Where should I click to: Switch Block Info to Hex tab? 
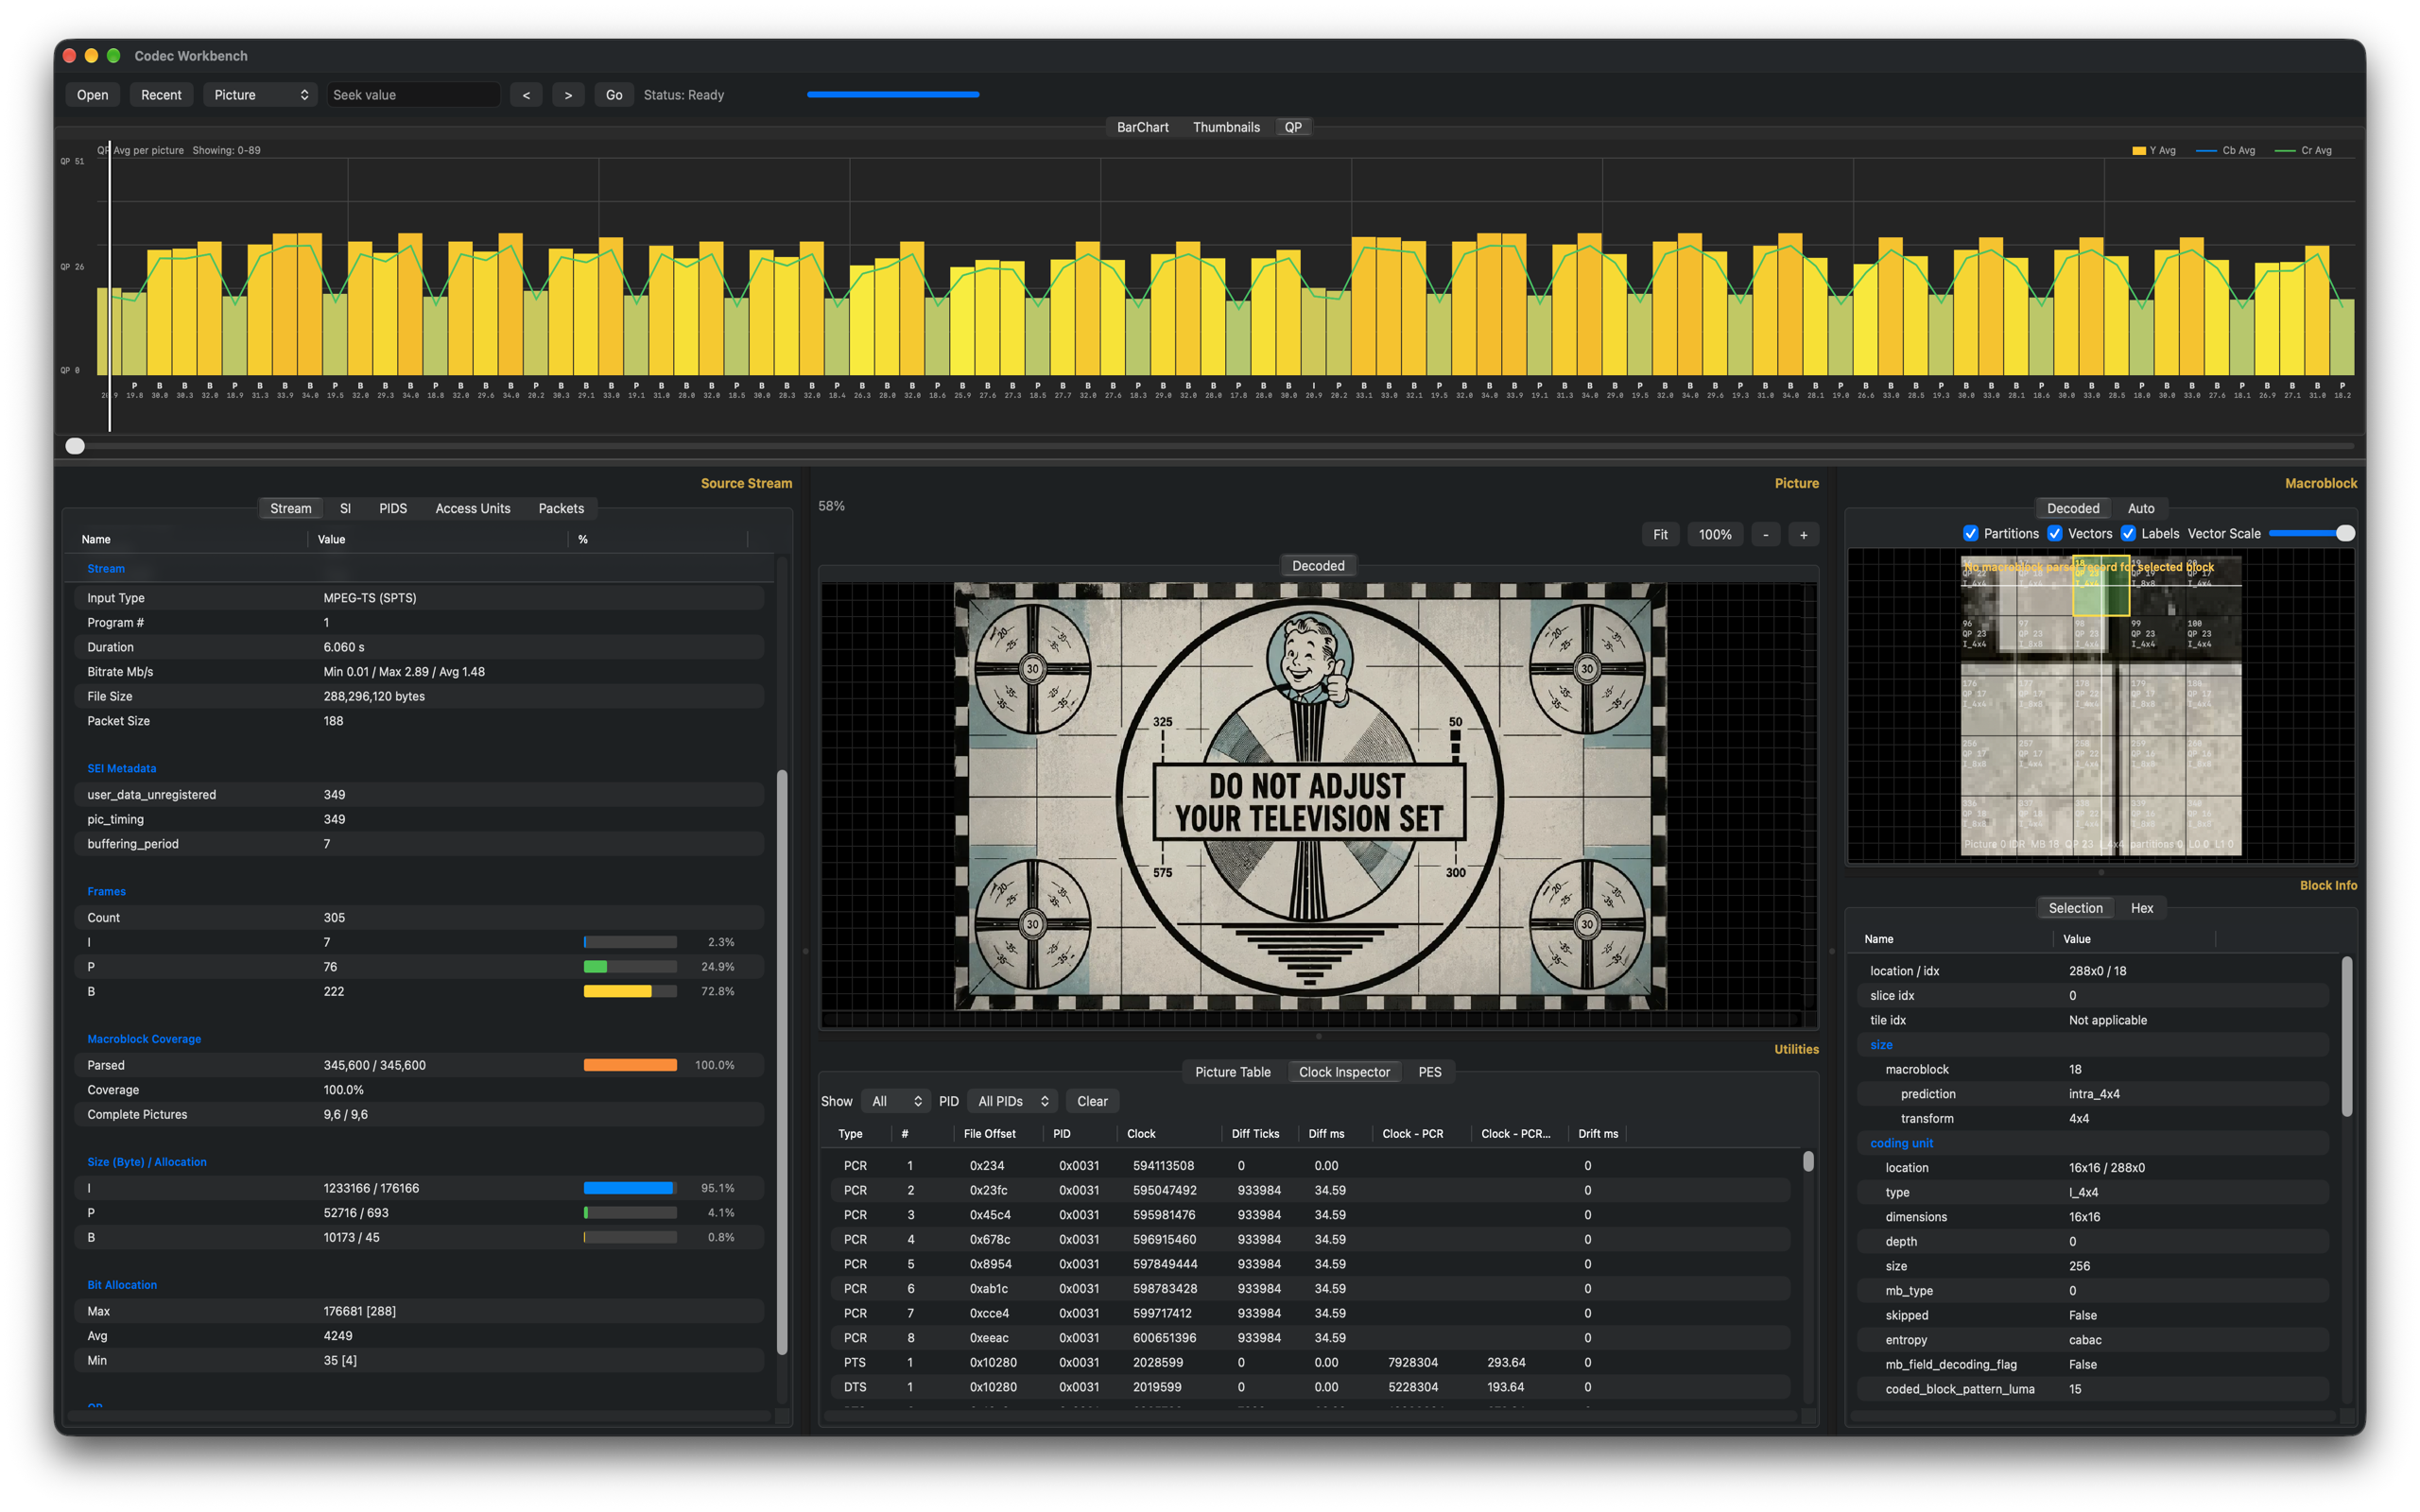(2142, 908)
